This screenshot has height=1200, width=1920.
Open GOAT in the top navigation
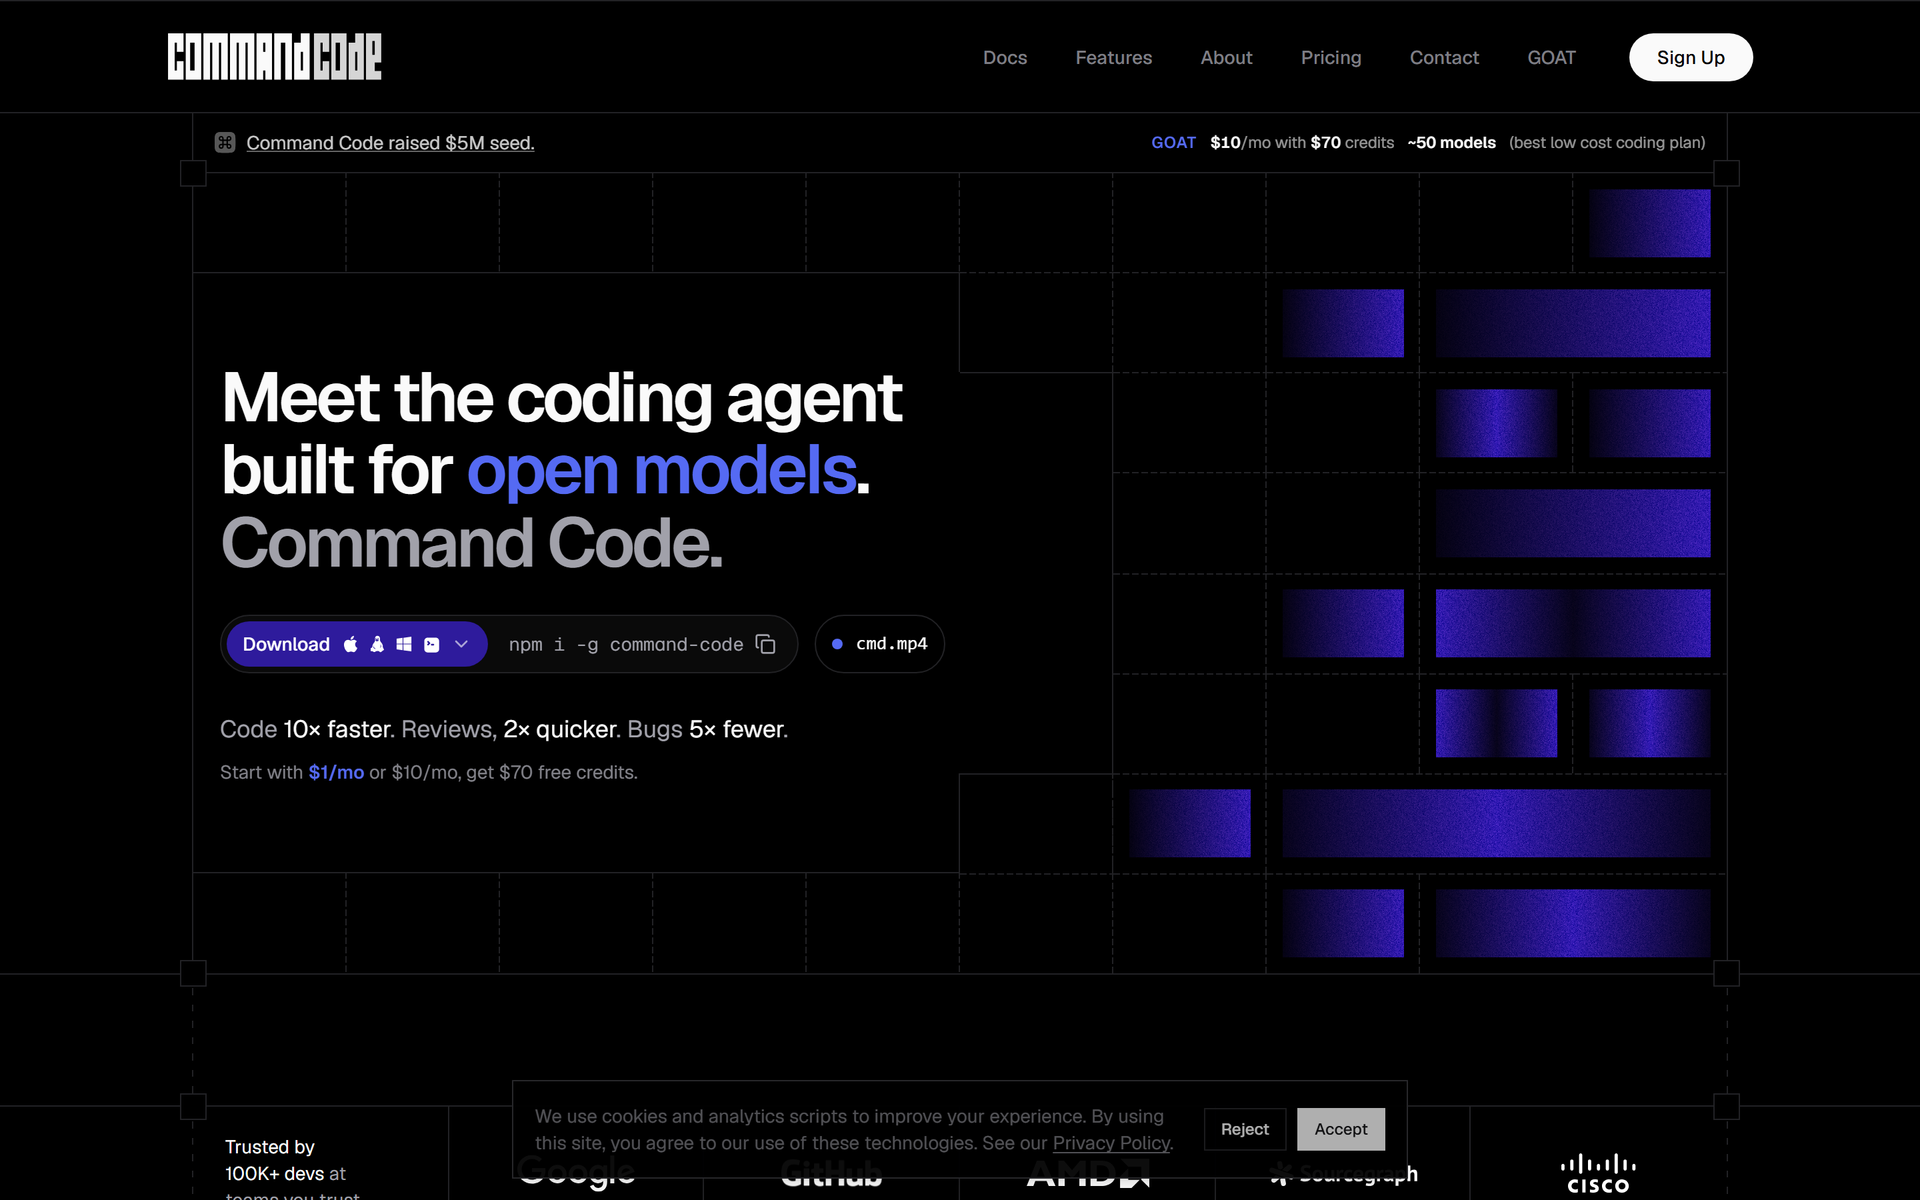[x=1551, y=57]
